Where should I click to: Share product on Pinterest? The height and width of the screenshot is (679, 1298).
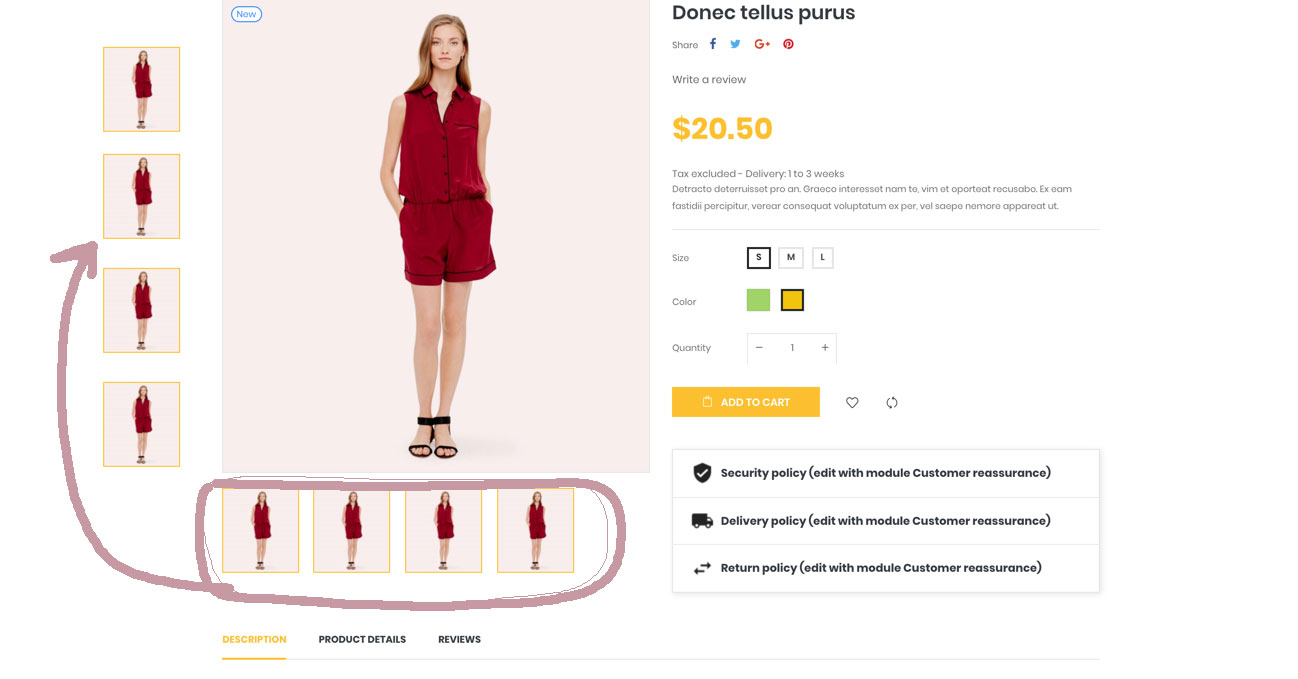coord(788,44)
